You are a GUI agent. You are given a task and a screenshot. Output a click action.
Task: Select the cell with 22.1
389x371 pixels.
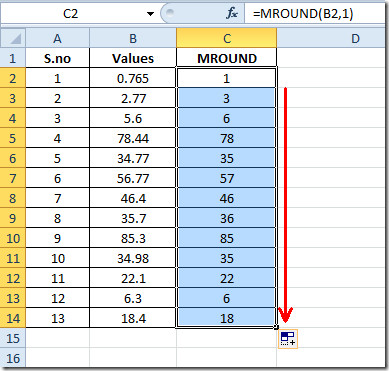(133, 278)
